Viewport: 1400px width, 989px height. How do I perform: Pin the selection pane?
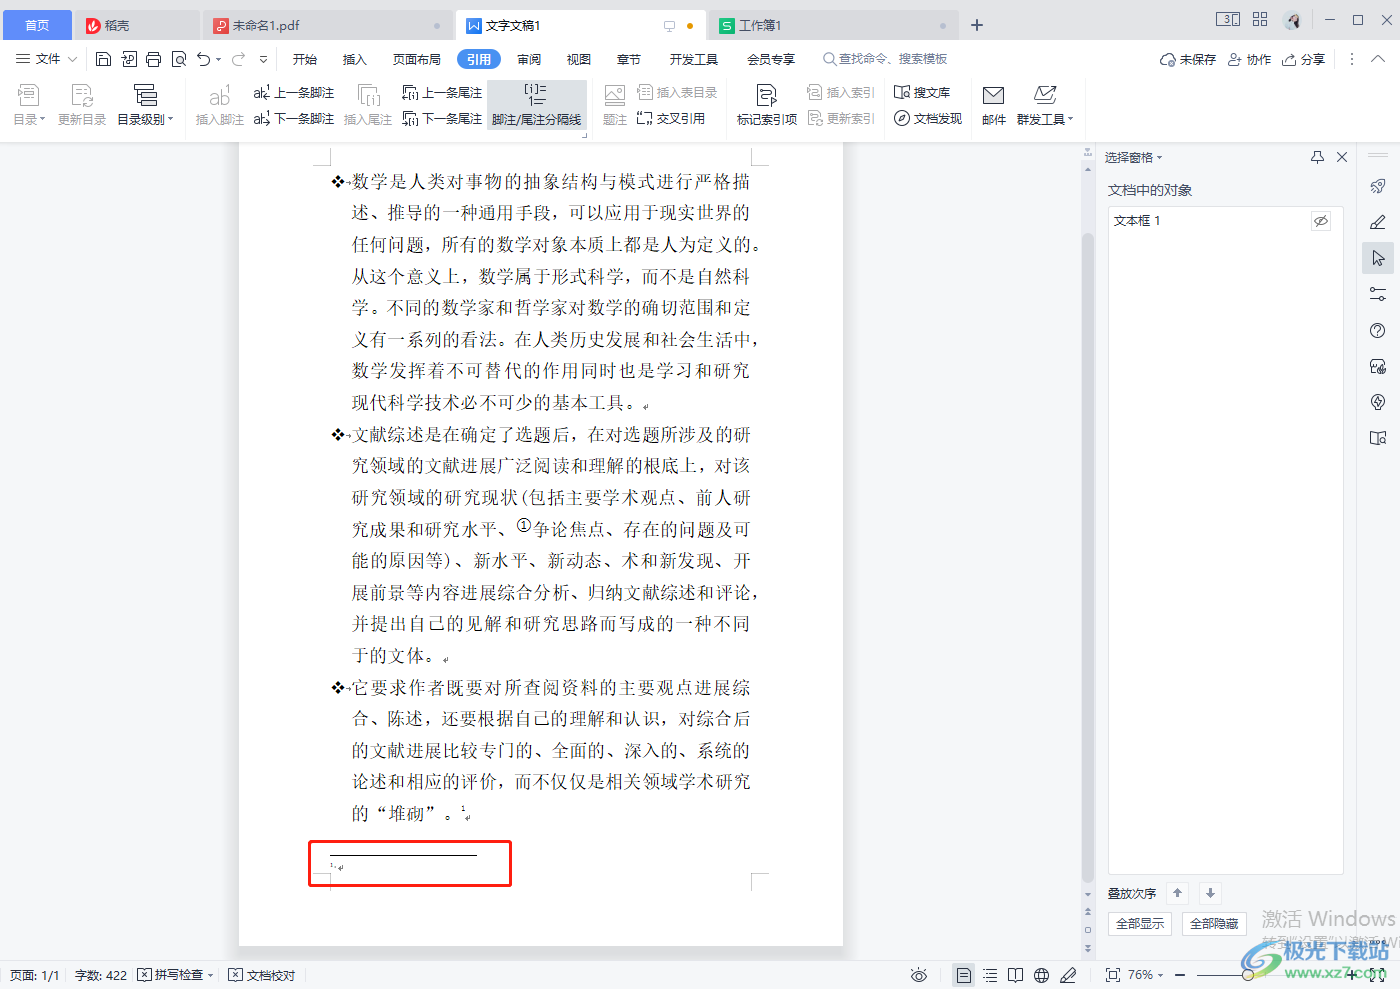pos(1317,157)
